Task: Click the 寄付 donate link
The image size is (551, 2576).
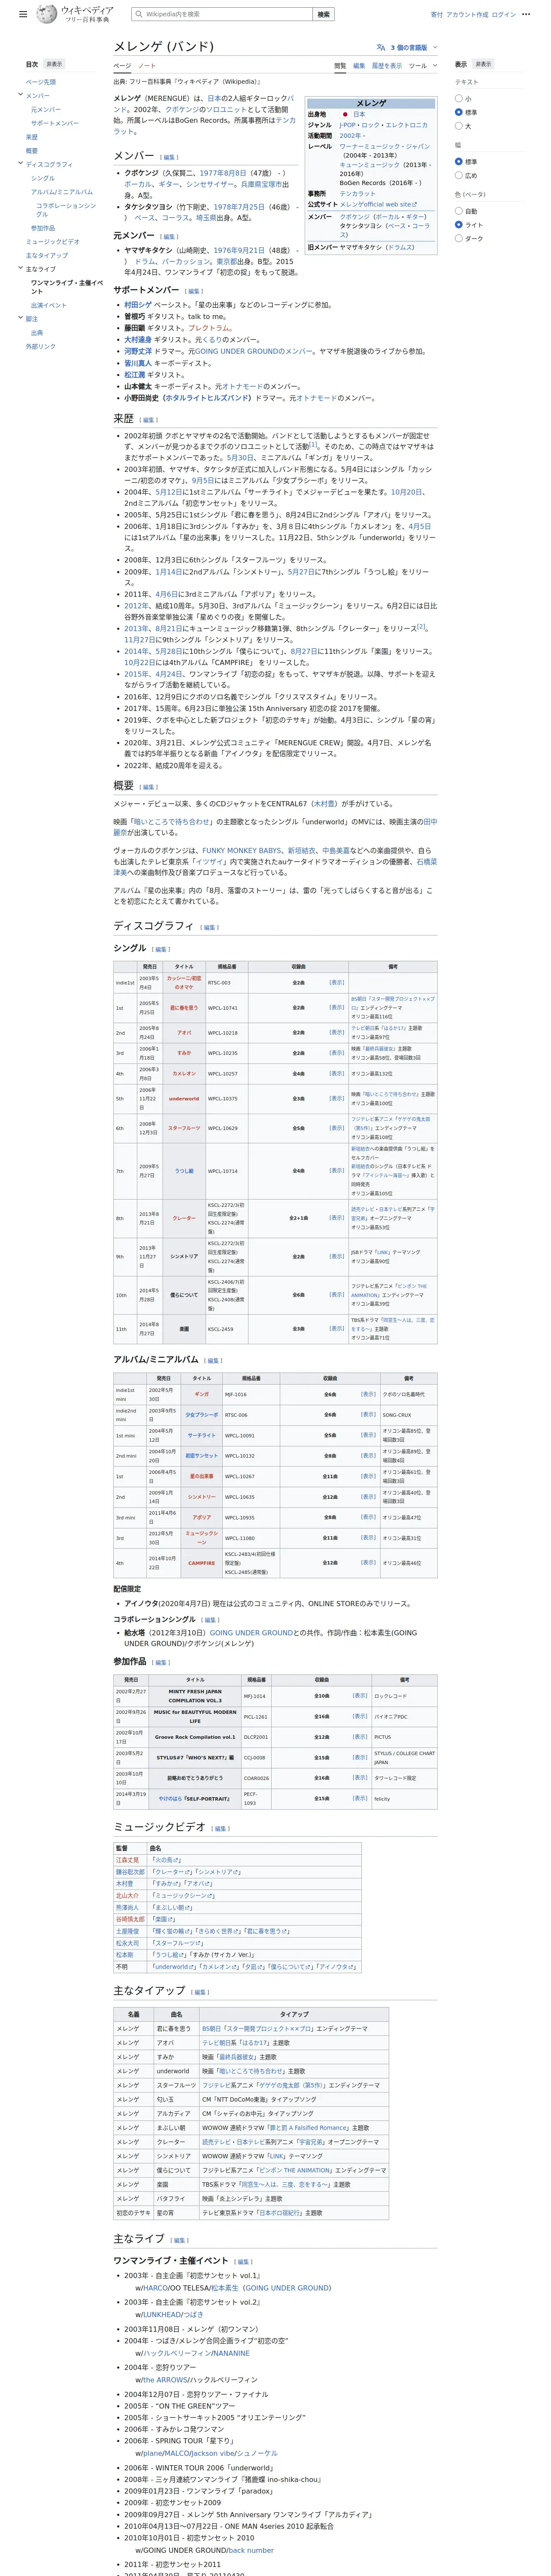Action: coord(436,15)
